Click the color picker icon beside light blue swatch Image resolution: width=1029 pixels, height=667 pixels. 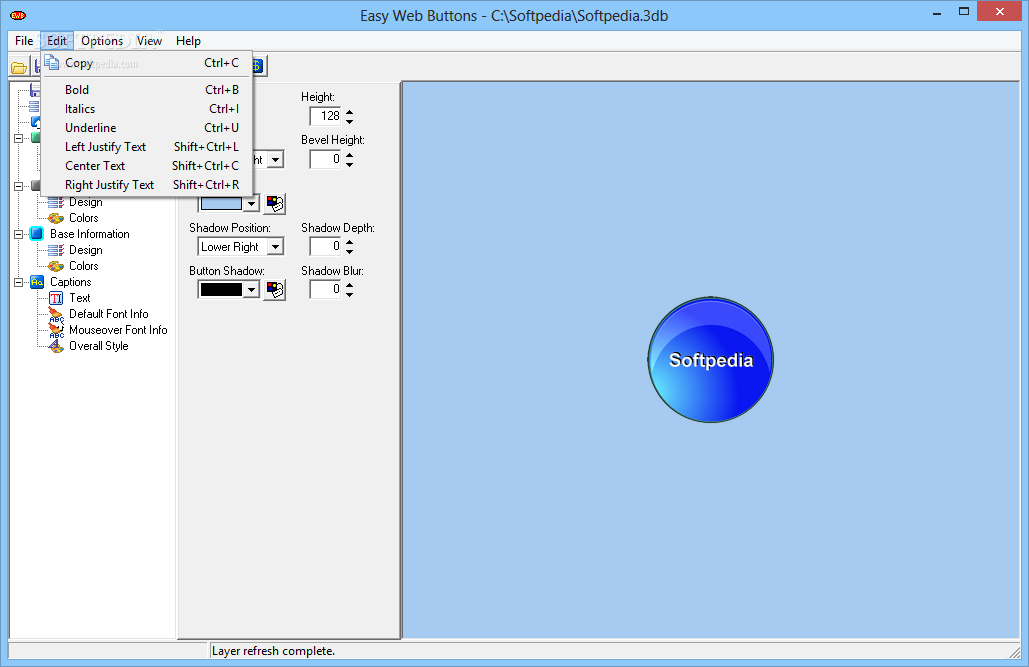pyautogui.click(x=275, y=204)
